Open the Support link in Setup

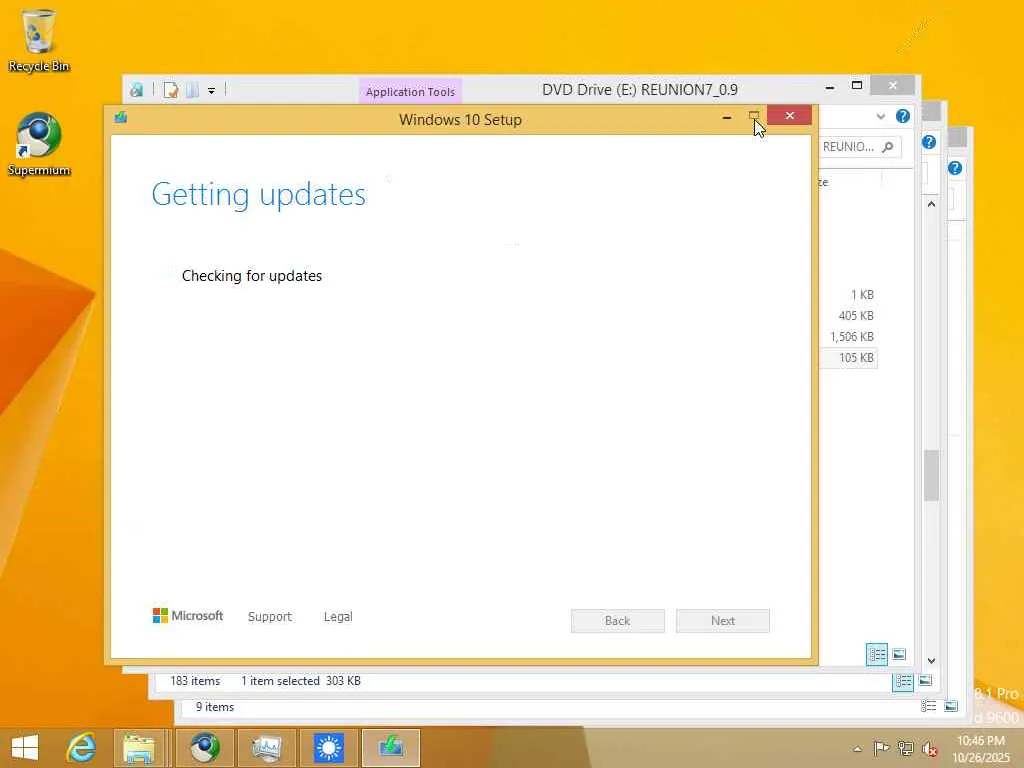[270, 616]
